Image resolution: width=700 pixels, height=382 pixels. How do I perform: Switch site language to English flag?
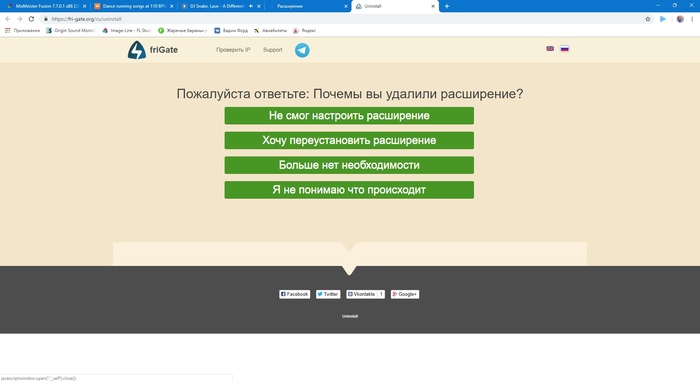(x=550, y=49)
